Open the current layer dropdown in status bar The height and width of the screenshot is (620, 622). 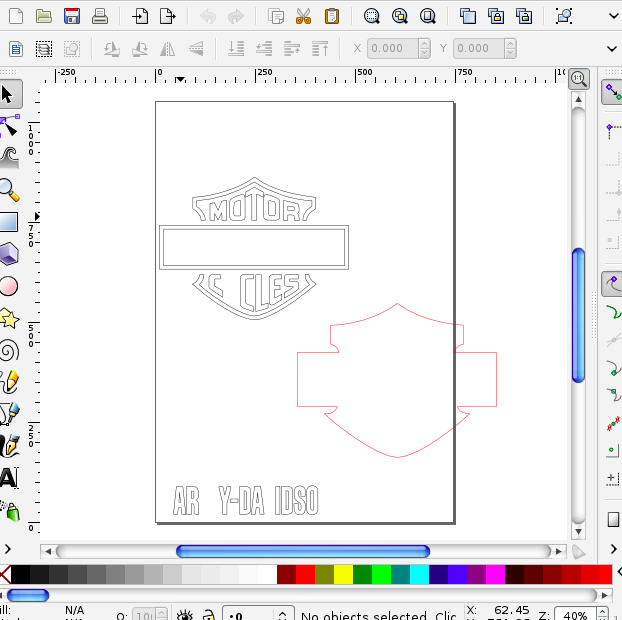pyautogui.click(x=258, y=613)
